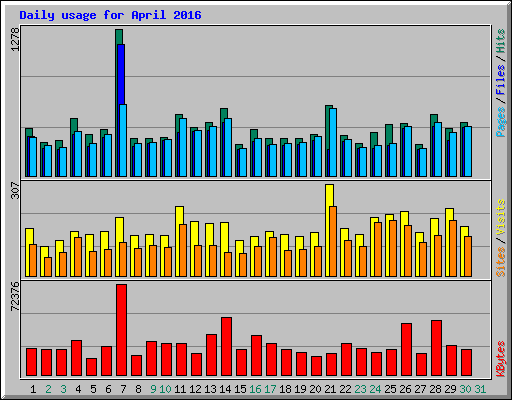The height and width of the screenshot is (400, 512).
Task: Select green day label 30 on the x-axis
Action: [465, 389]
